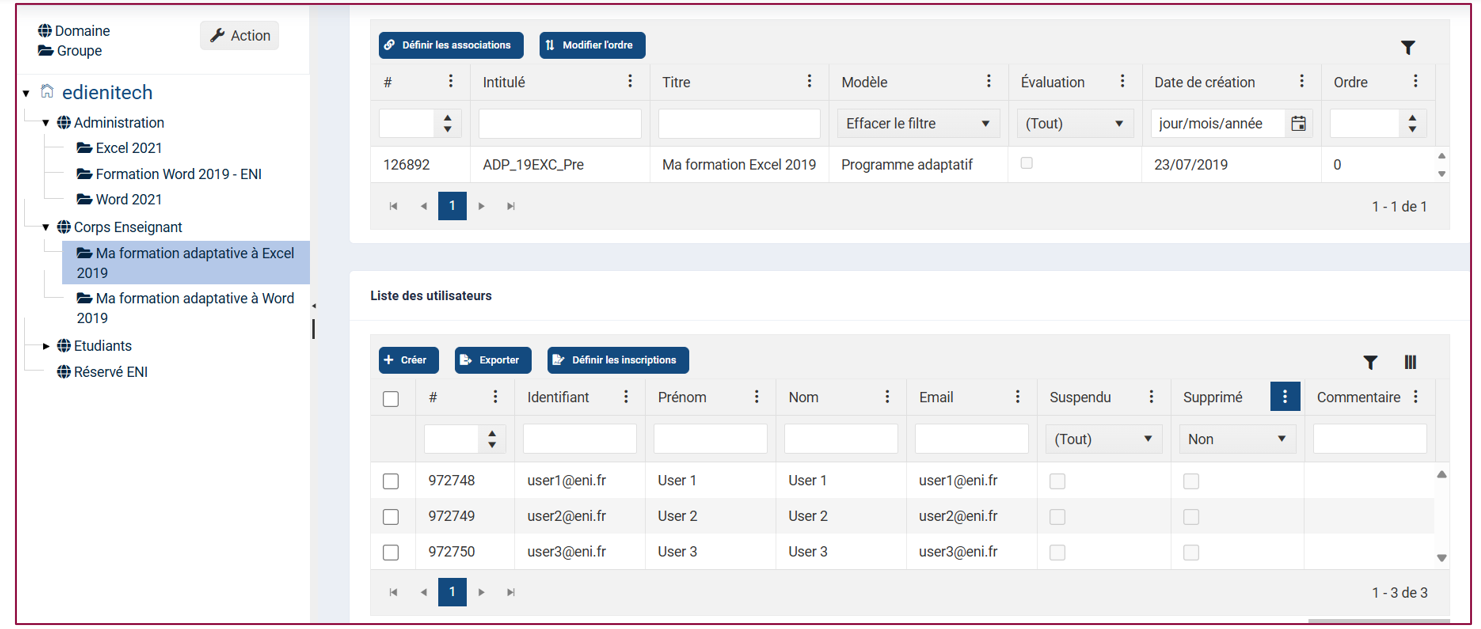Click users table scrollbar down arrow

coord(1442,558)
